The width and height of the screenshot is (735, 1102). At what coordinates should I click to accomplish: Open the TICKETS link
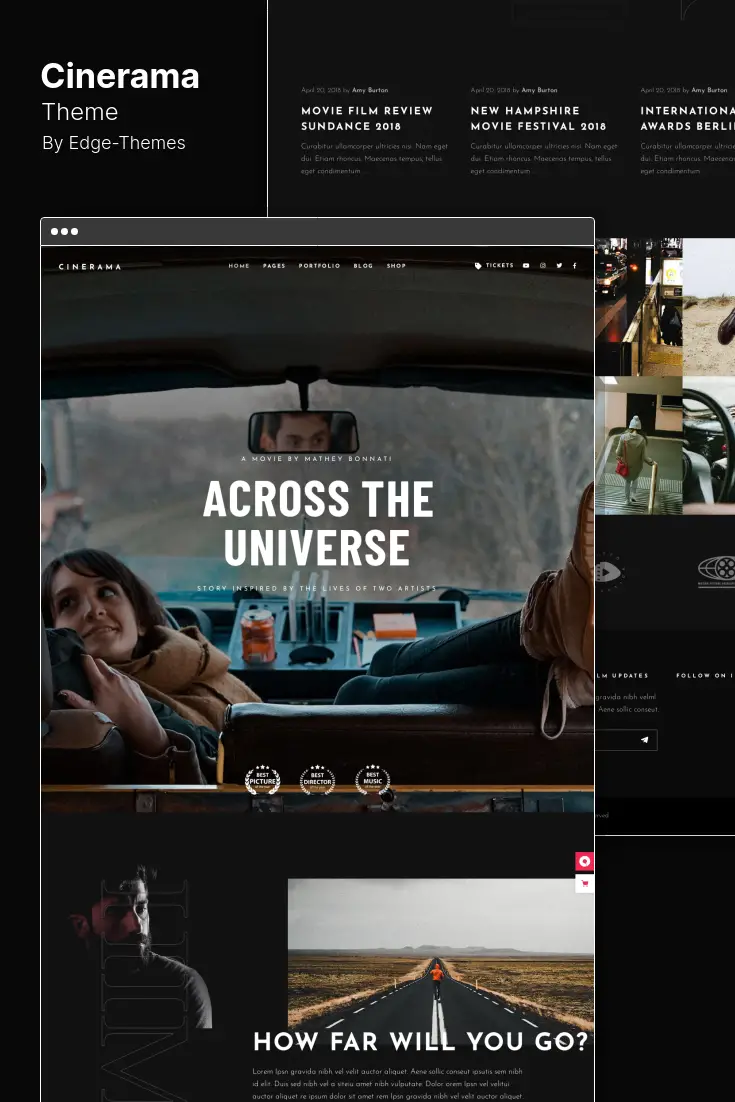[500, 266]
